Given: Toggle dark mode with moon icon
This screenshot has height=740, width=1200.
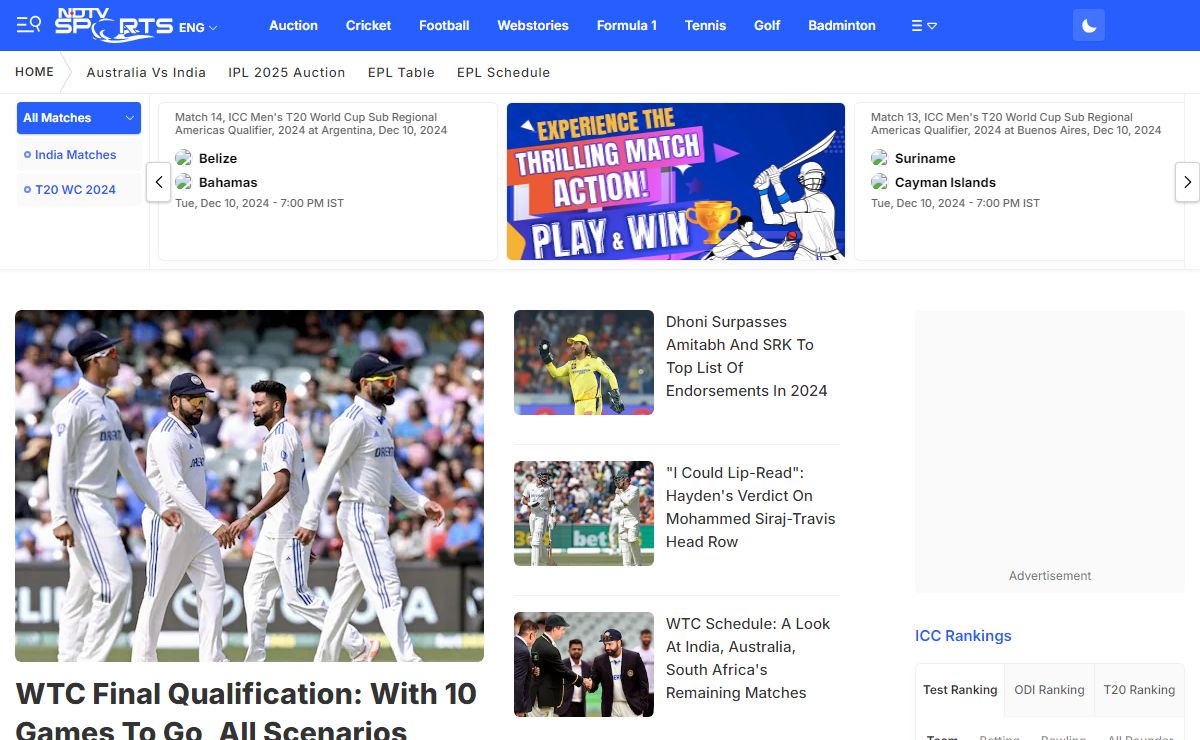Looking at the screenshot, I should pos(1088,26).
